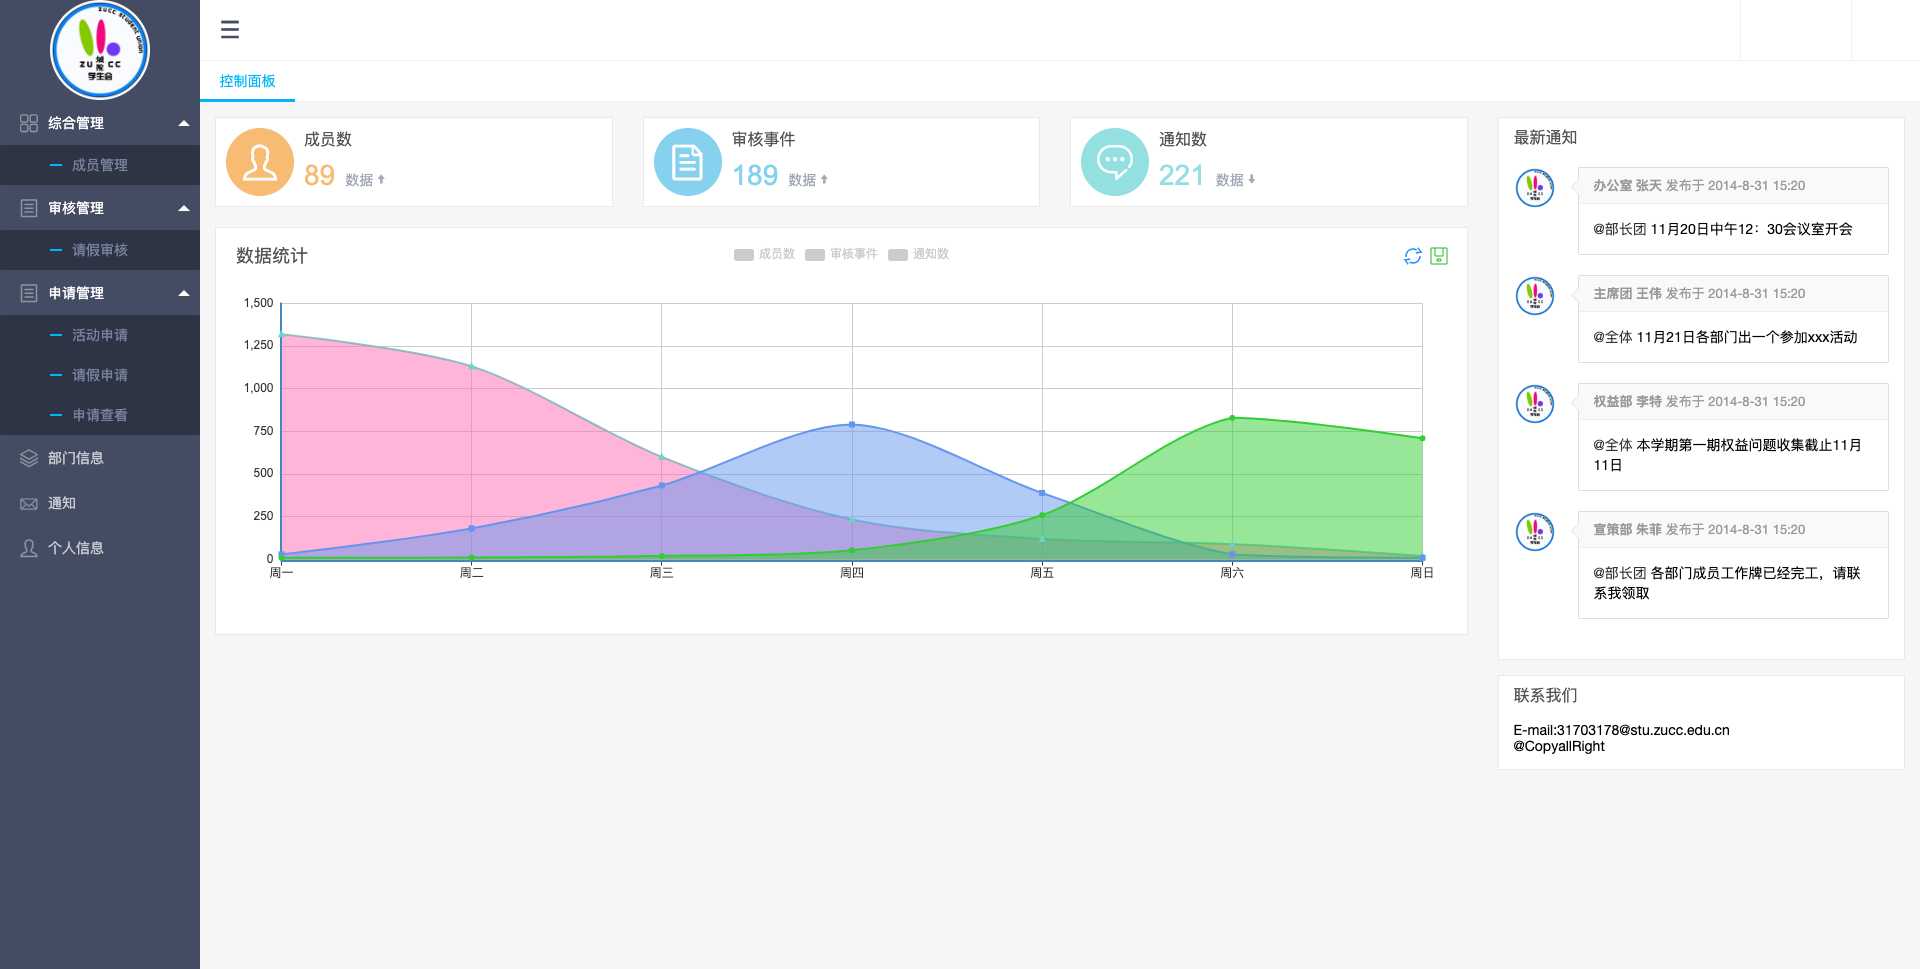Refresh the 数据统计 chart
The image size is (1920, 969).
[1413, 256]
